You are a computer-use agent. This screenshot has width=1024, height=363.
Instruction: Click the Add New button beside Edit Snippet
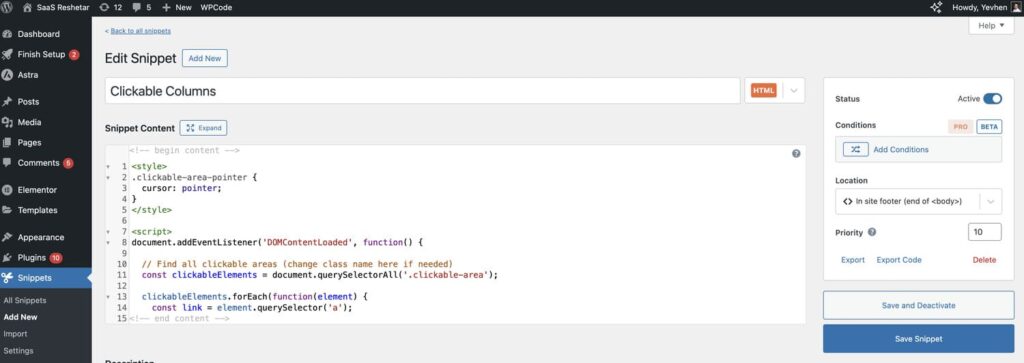click(x=204, y=58)
